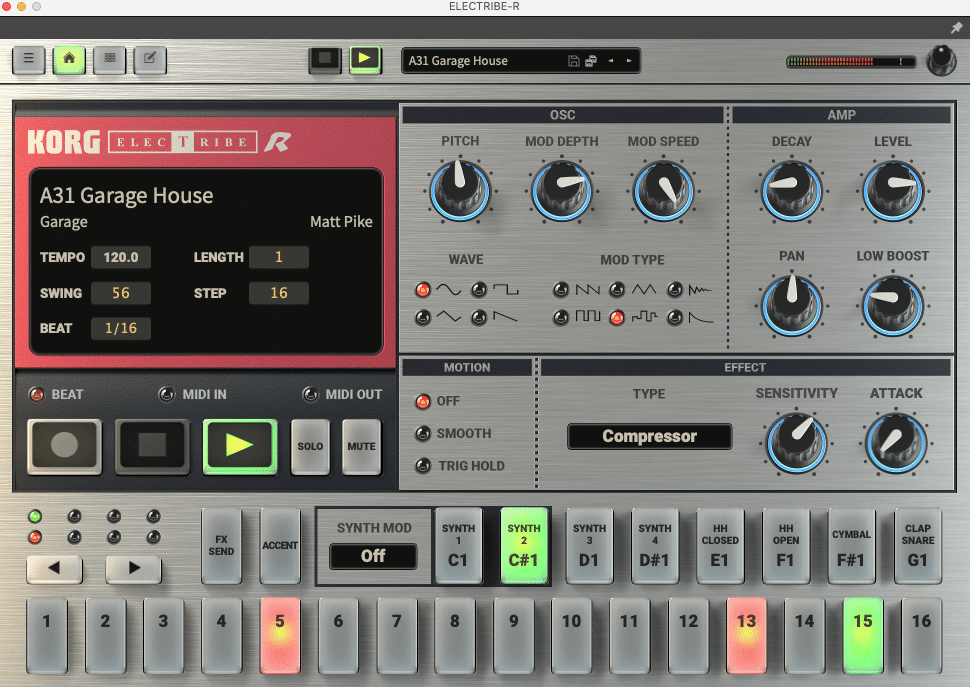
Task: Select the sawtooth wave shape
Action: [478, 317]
